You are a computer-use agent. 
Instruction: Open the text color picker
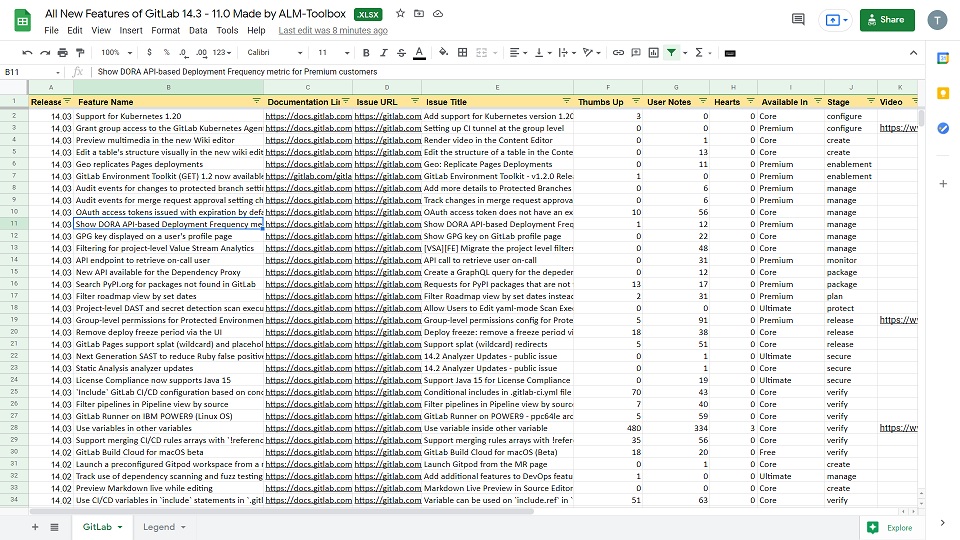pos(419,53)
